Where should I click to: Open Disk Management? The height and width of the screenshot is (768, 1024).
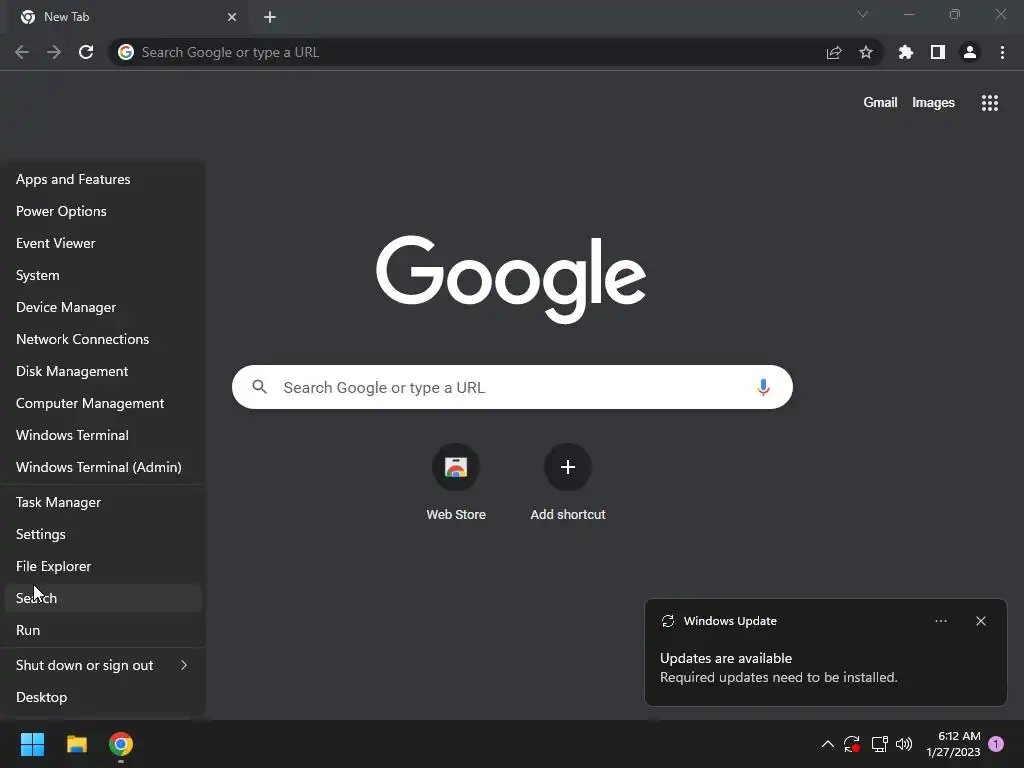pos(103,372)
